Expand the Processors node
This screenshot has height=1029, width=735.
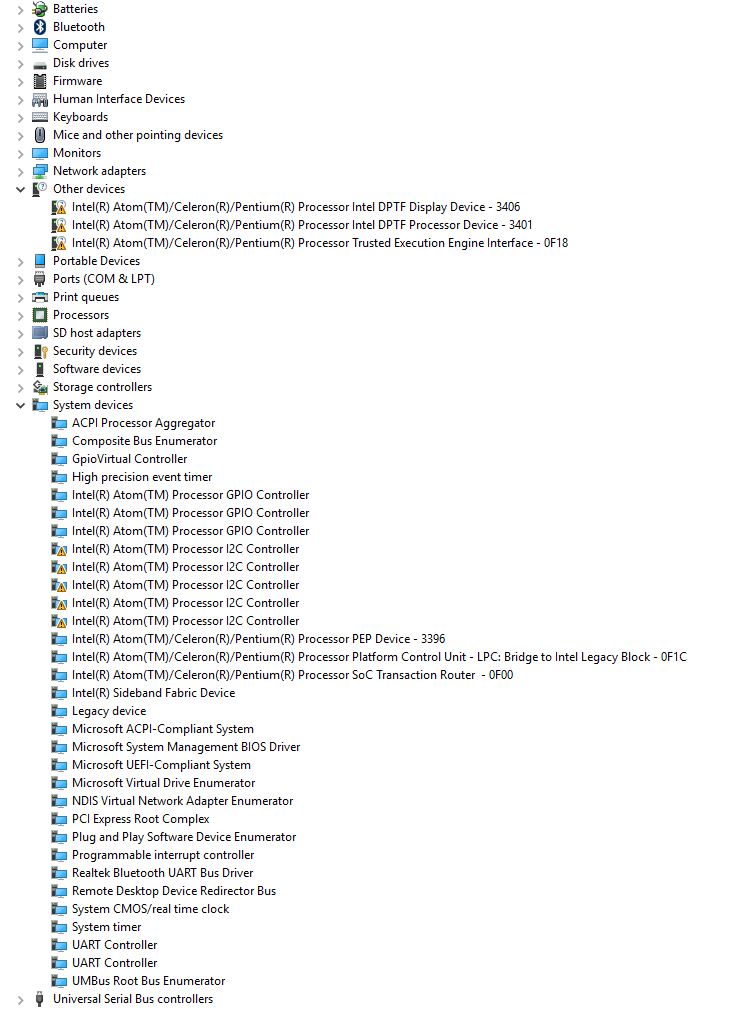20,316
